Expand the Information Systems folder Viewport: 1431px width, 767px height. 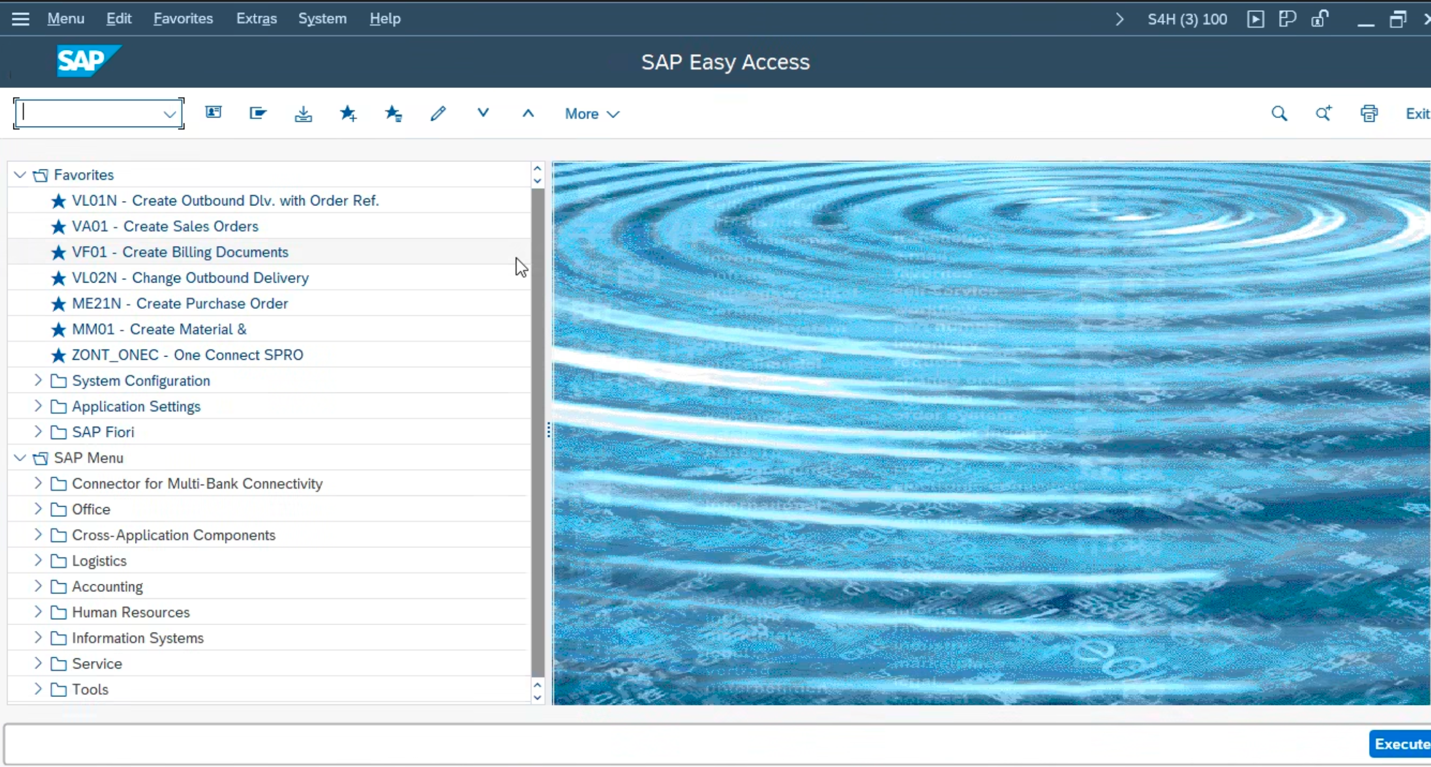coord(38,638)
